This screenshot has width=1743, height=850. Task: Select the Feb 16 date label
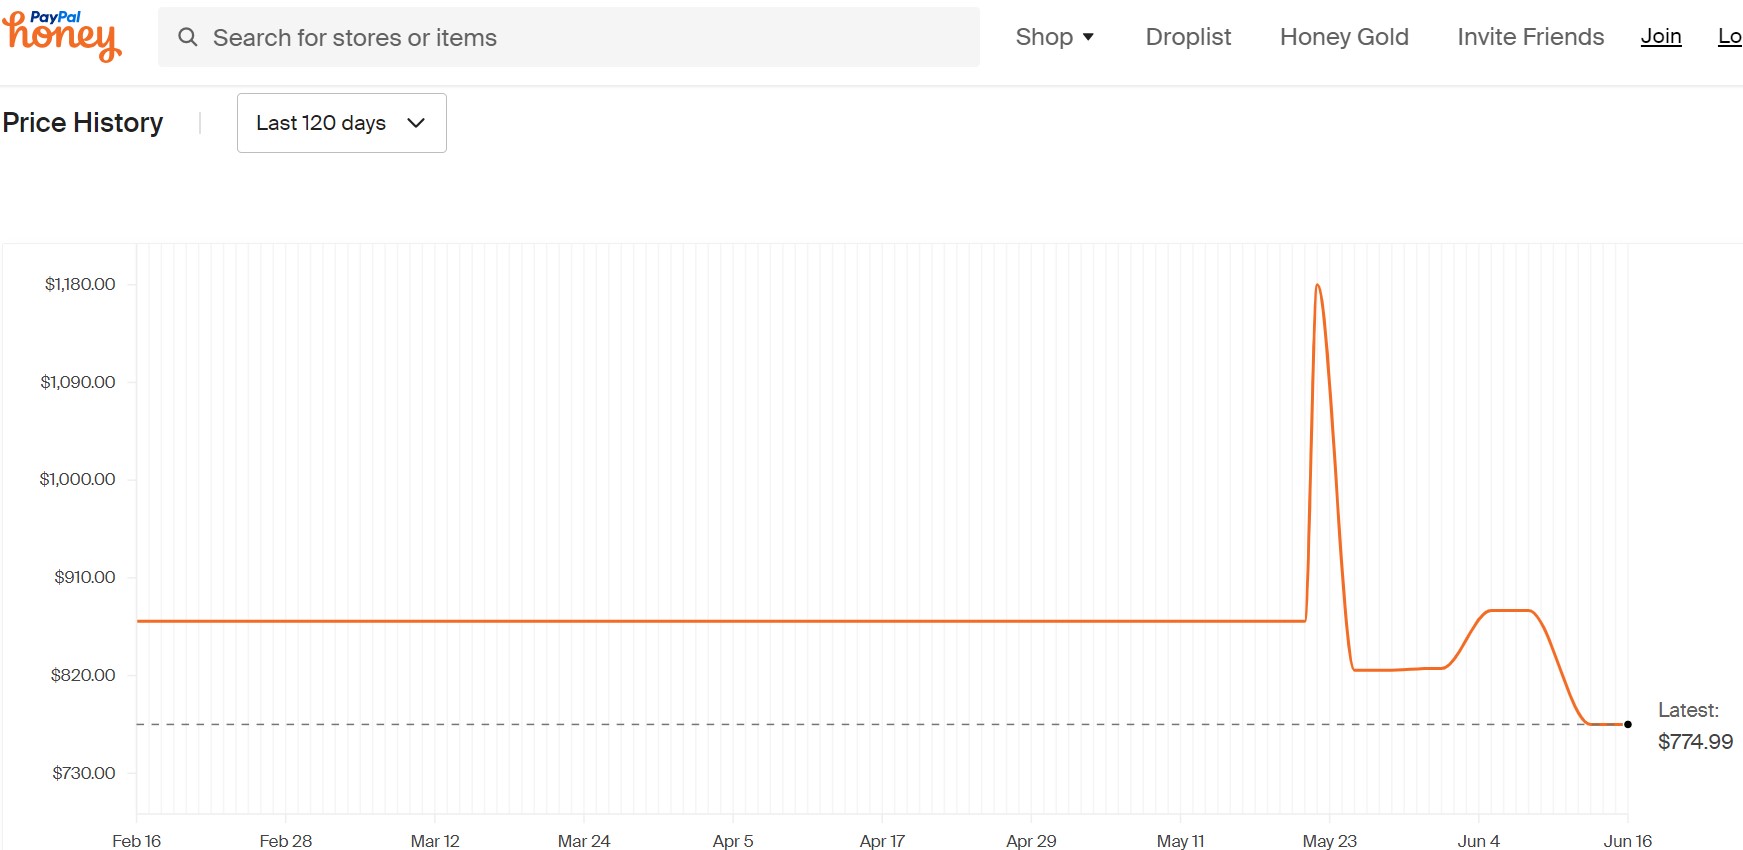[x=136, y=841]
